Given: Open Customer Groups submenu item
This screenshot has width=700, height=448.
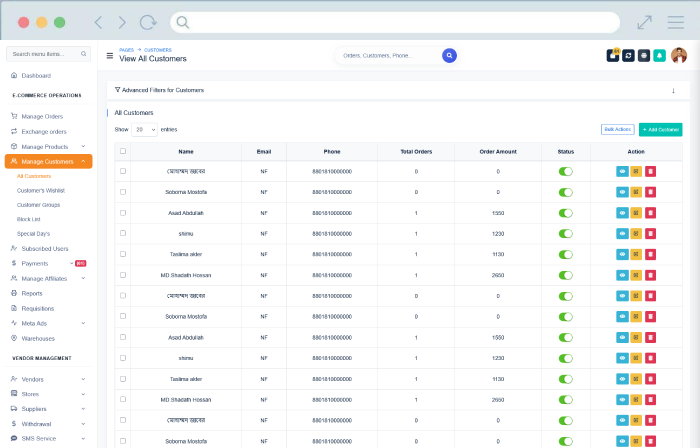Looking at the screenshot, I should [38, 204].
